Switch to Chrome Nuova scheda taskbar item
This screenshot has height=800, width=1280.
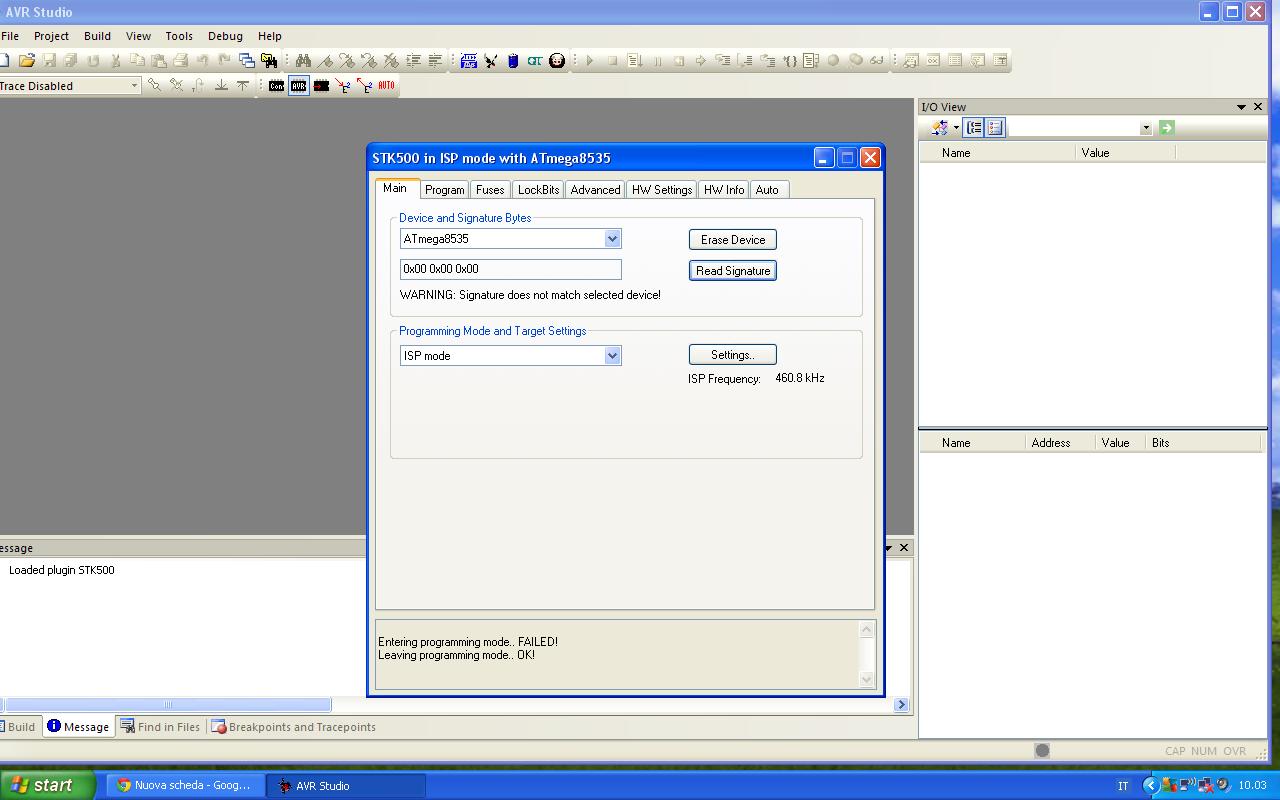186,786
